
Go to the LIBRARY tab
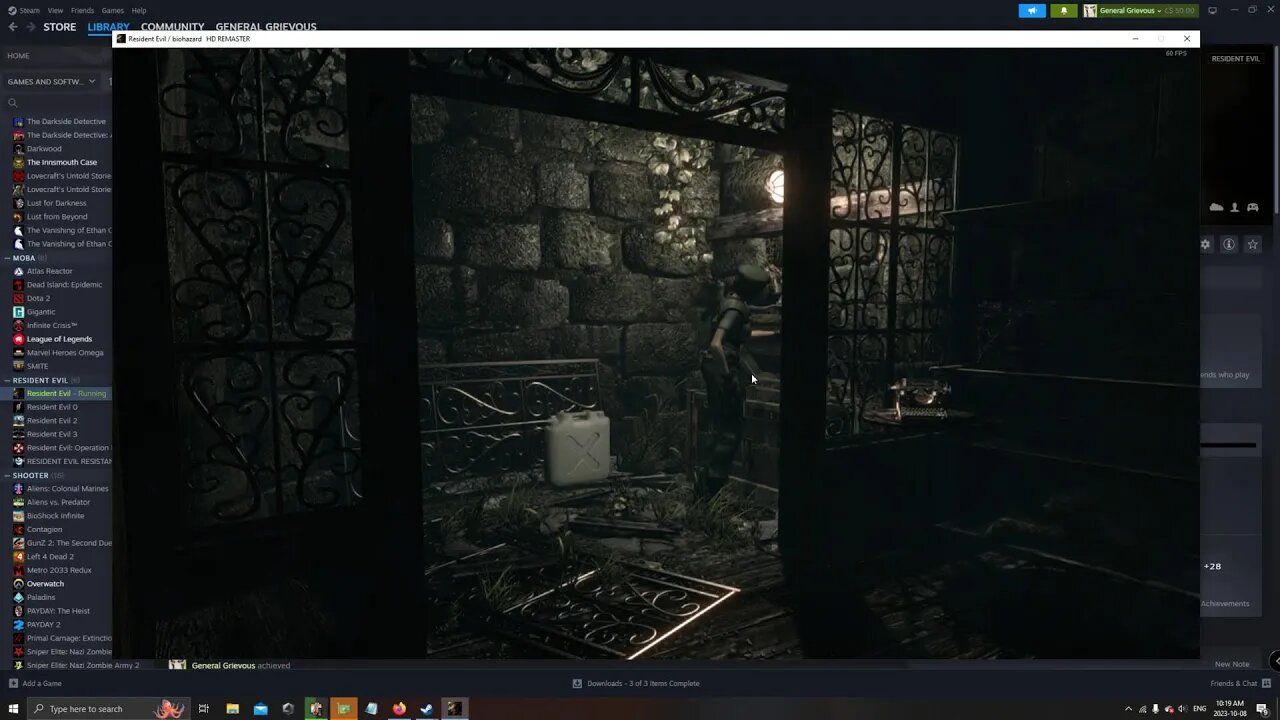pos(108,27)
